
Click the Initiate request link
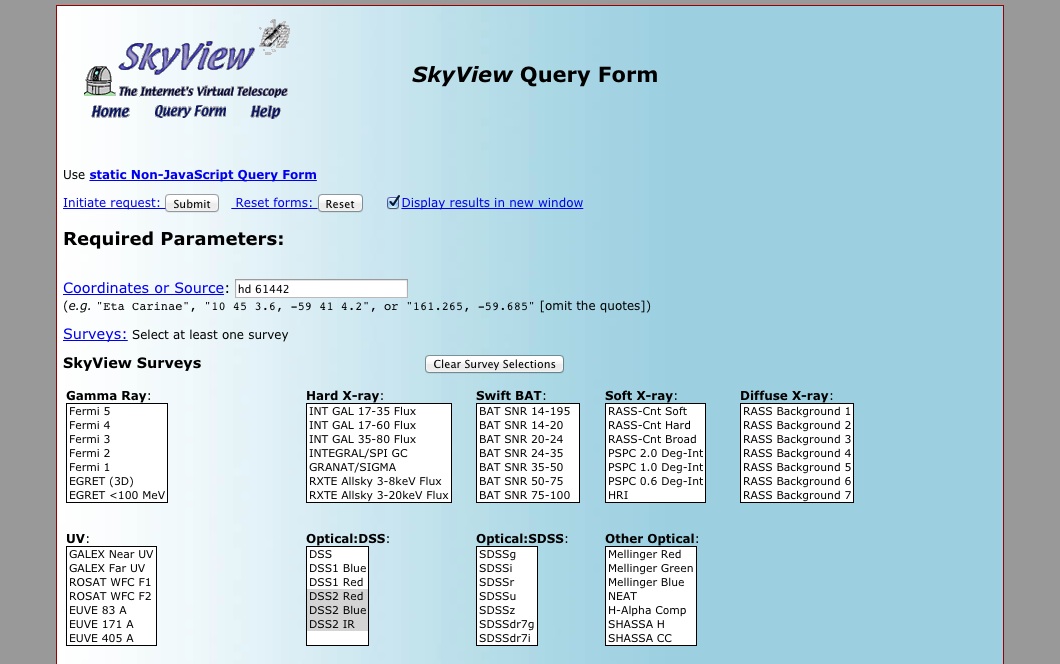112,203
